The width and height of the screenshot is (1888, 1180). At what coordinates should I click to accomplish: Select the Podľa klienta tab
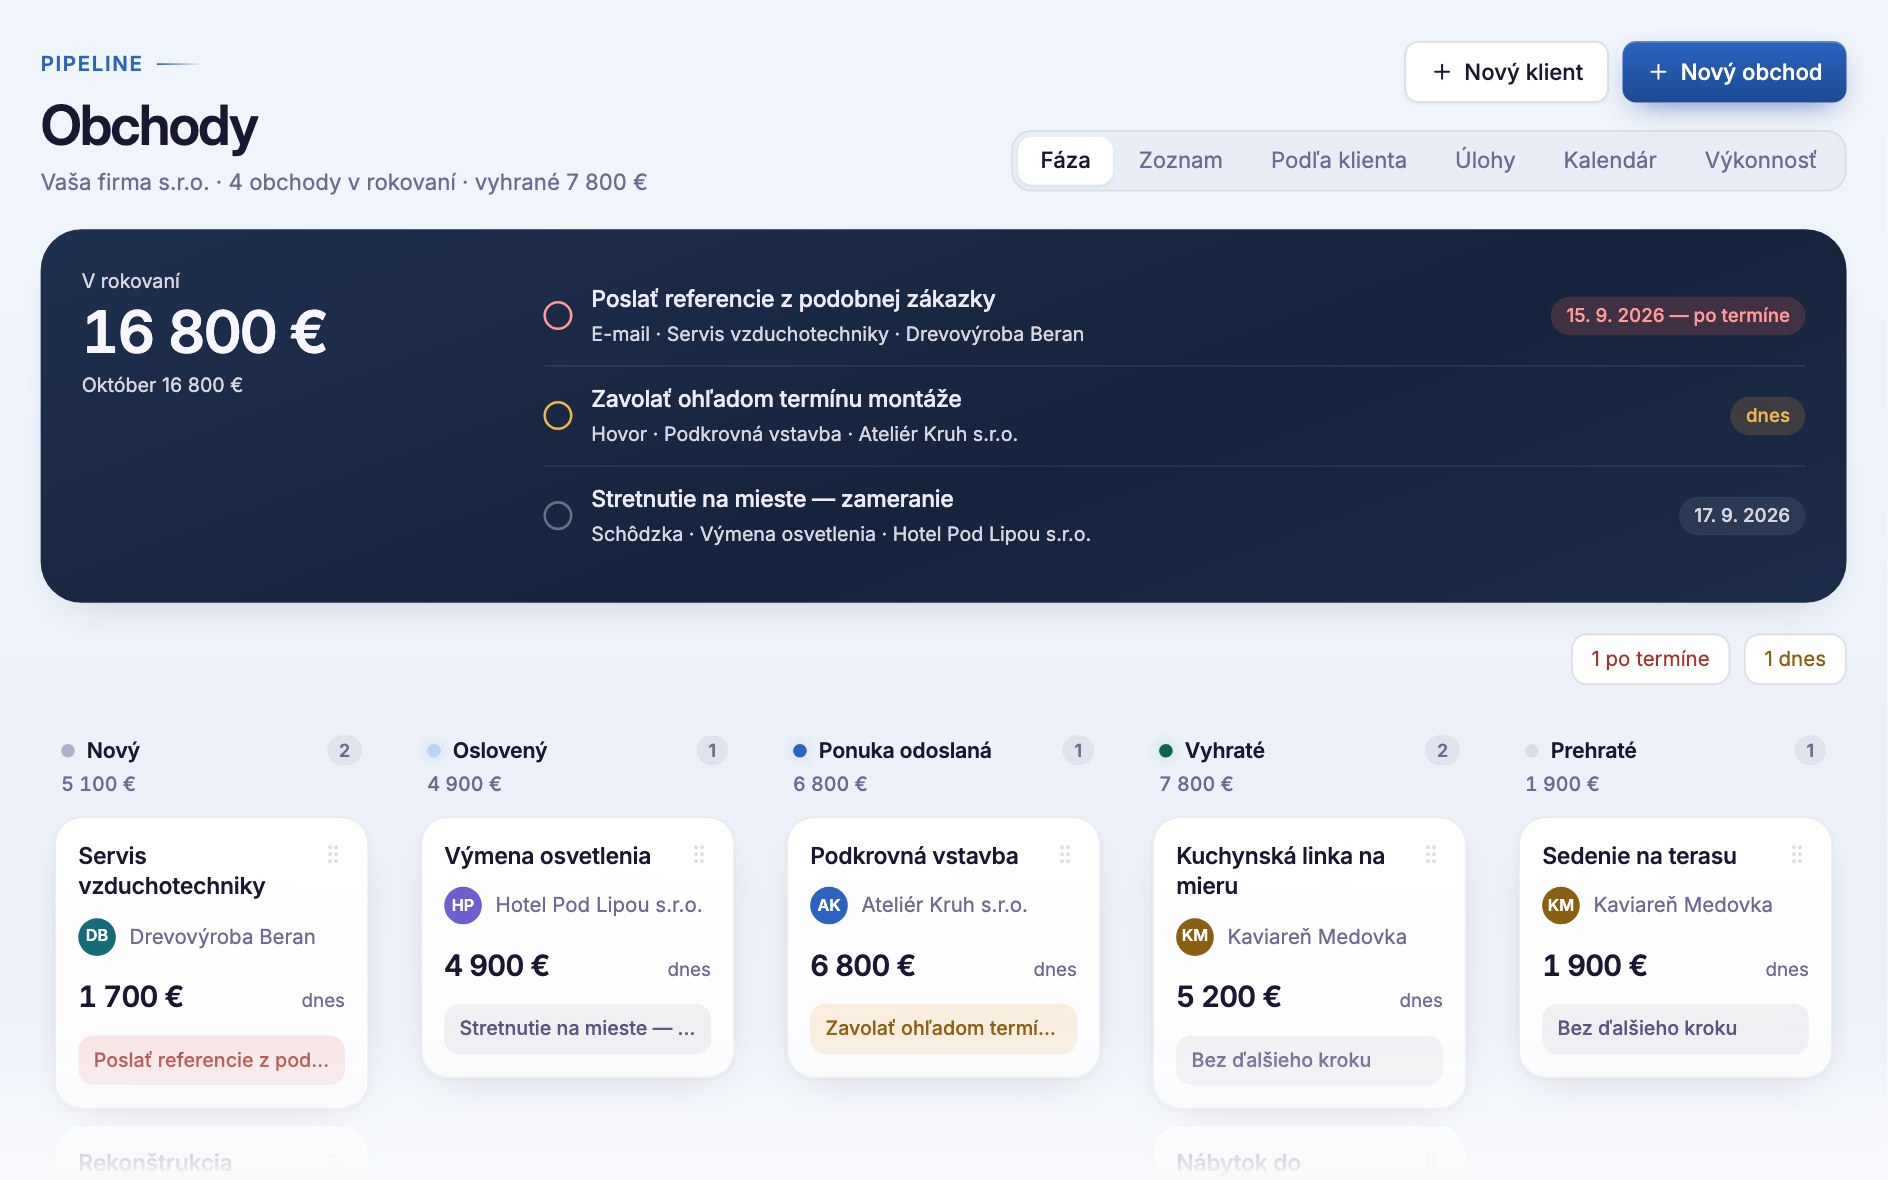1338,160
